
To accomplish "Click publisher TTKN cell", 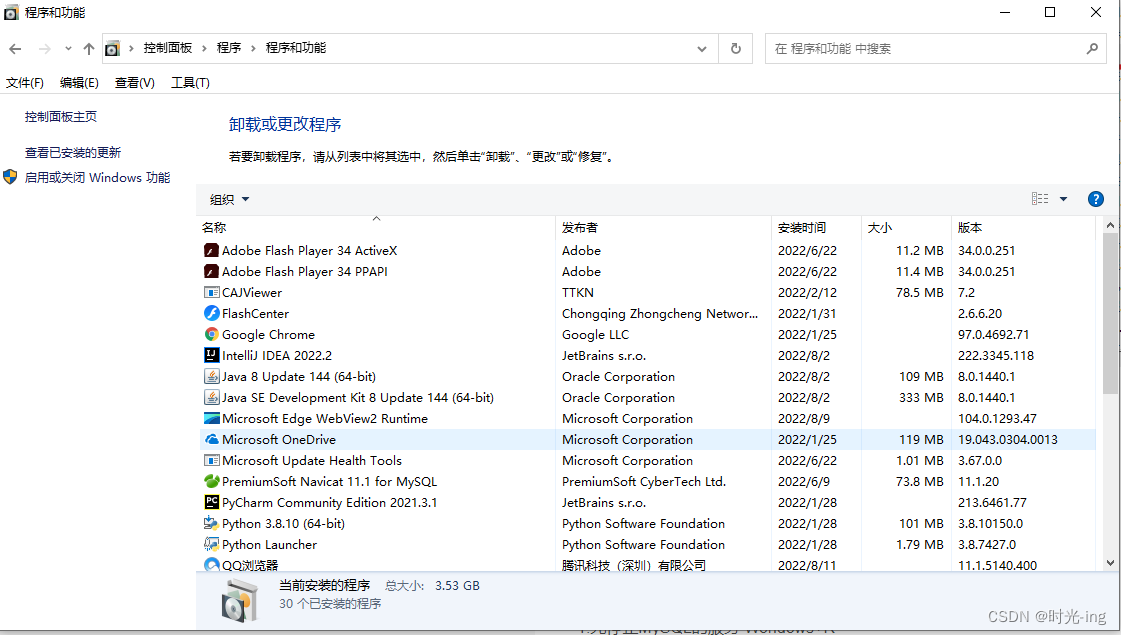I will [578, 292].
